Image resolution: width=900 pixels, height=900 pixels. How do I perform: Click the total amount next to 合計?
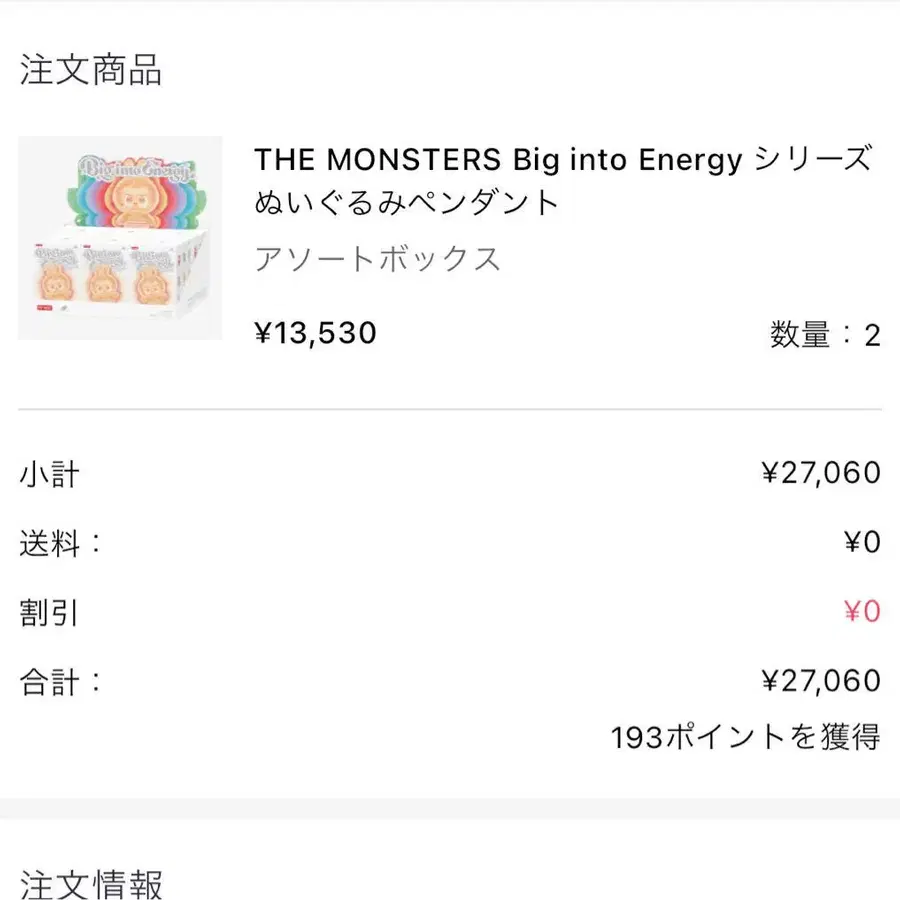click(821, 682)
